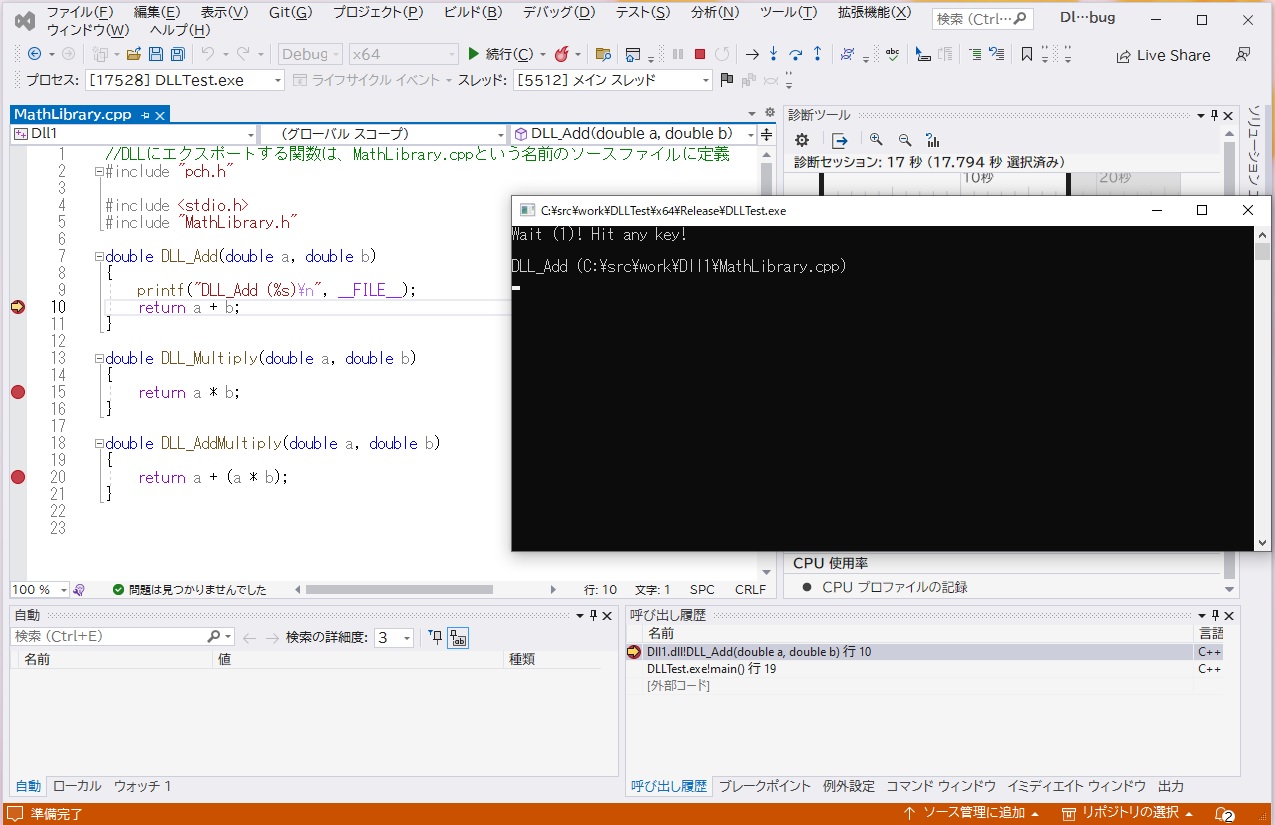Screen dimensions: 1275x825
Task: Toggle the highlighted view button in Autos toolbar
Action: coord(458,637)
